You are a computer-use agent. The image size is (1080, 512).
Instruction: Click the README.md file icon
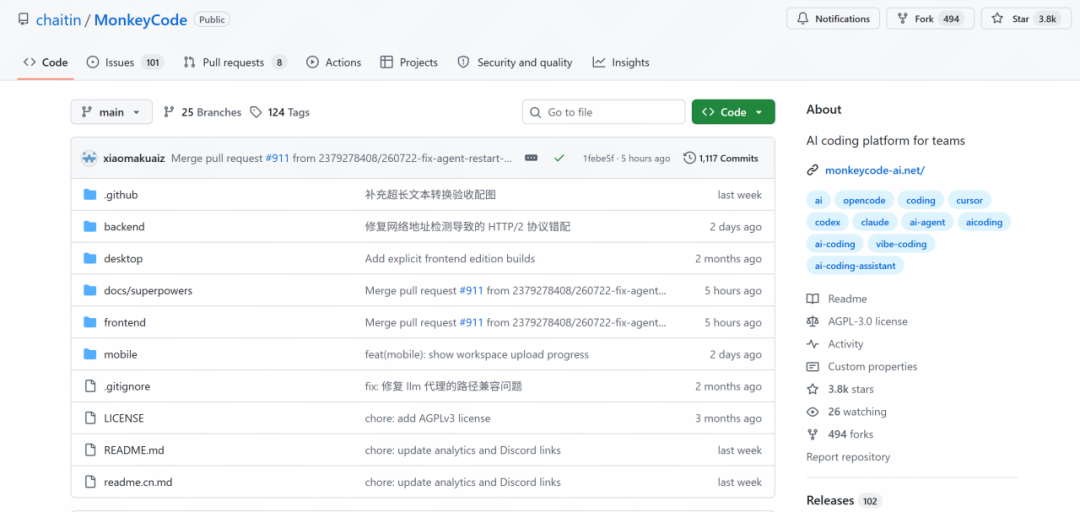click(x=90, y=450)
